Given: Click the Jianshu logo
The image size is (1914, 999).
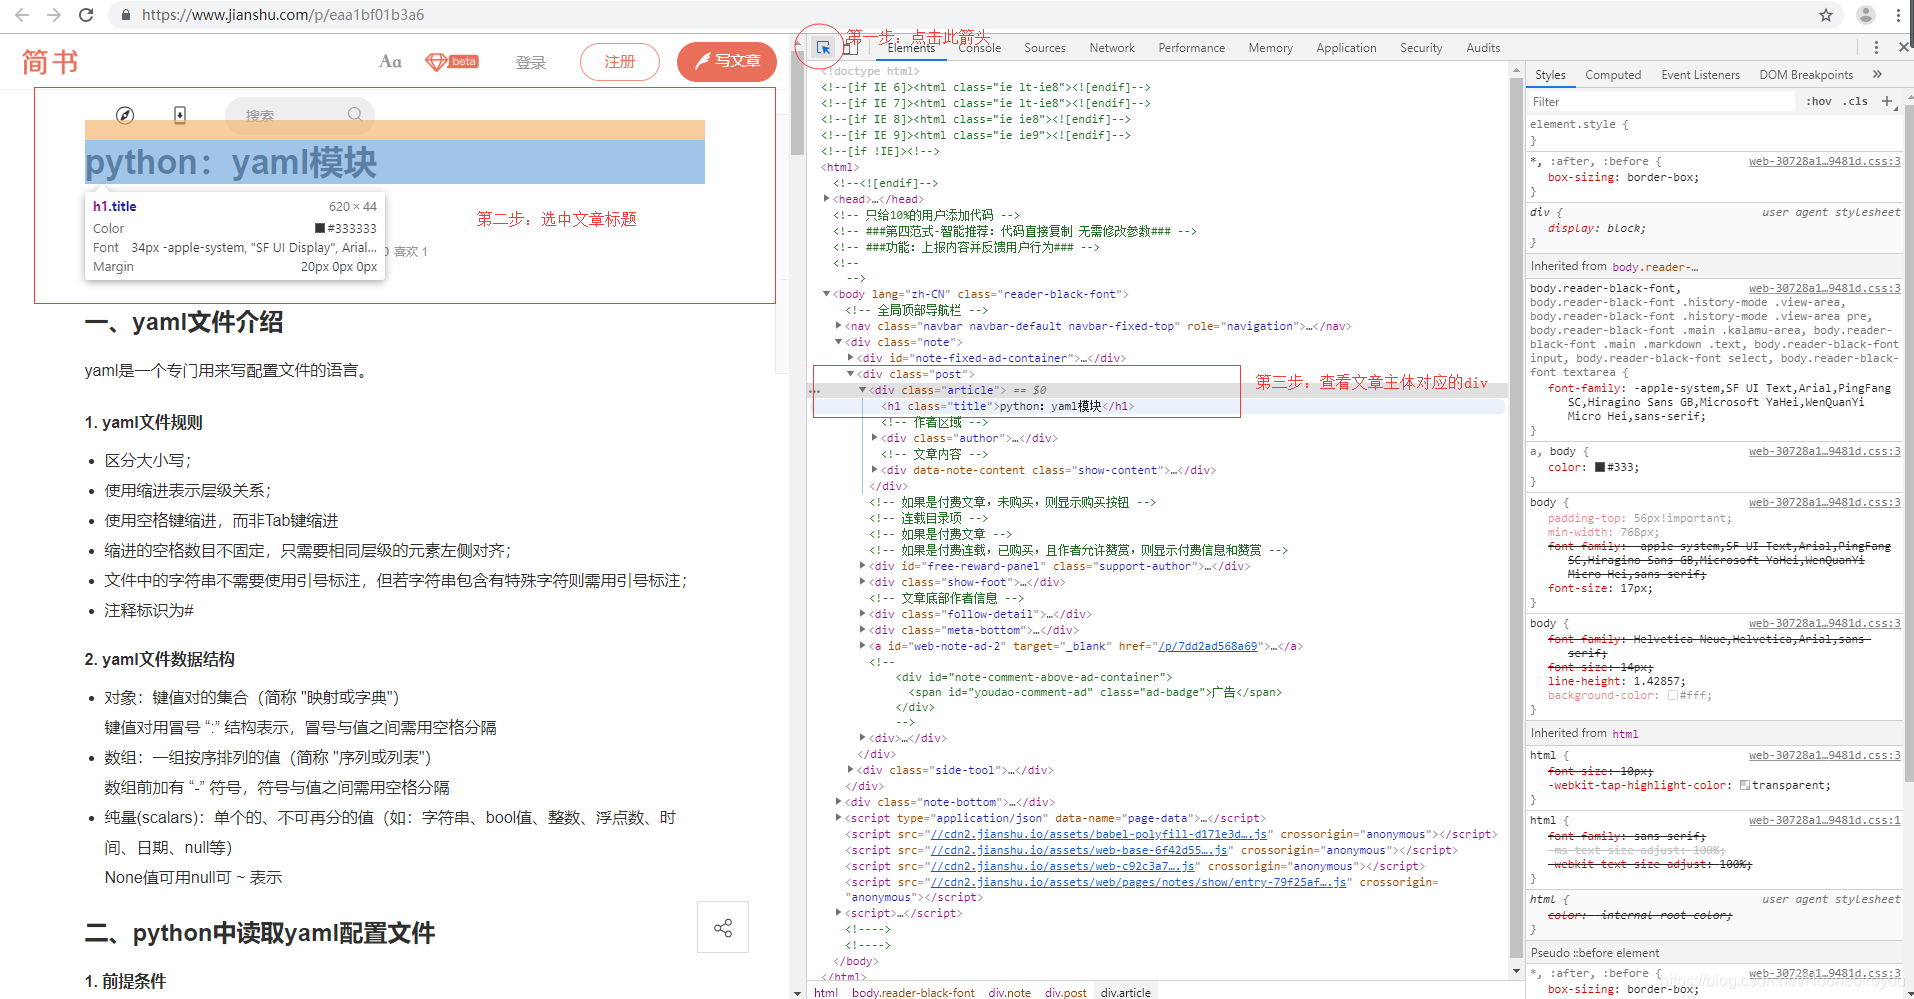Looking at the screenshot, I should pos(50,62).
